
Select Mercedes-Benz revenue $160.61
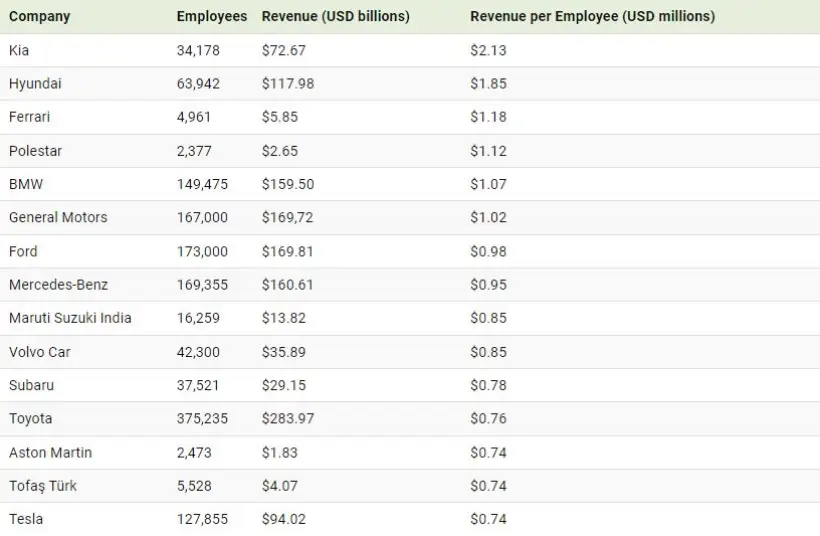tap(287, 284)
